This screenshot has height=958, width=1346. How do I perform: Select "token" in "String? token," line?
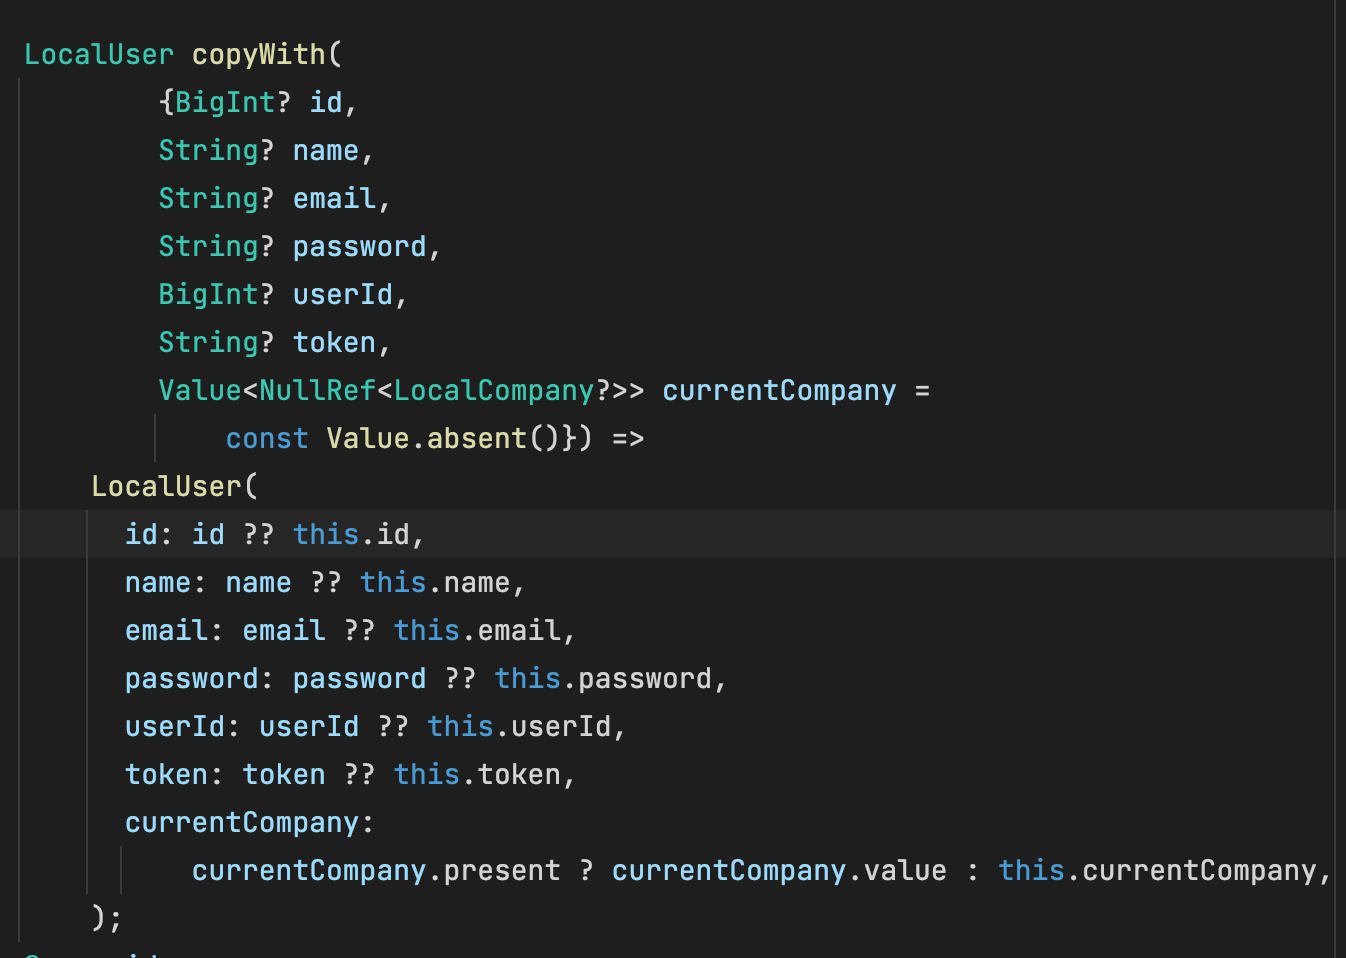point(334,342)
